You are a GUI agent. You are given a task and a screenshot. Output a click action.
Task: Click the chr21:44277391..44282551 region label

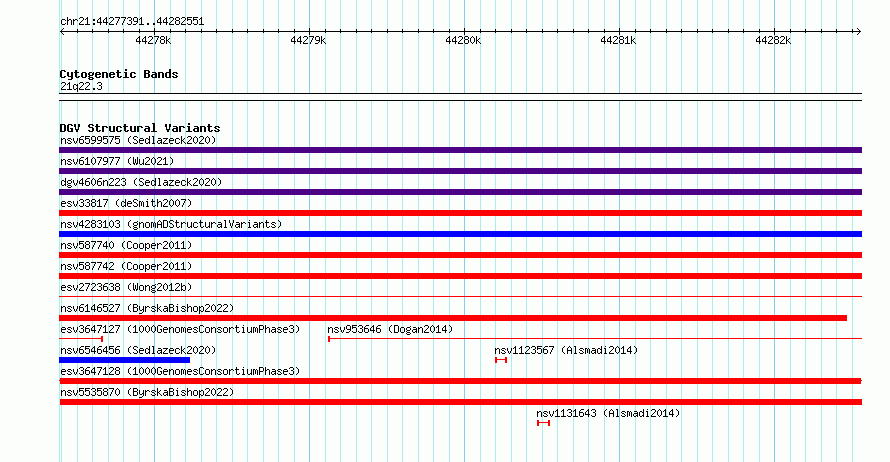(132, 22)
